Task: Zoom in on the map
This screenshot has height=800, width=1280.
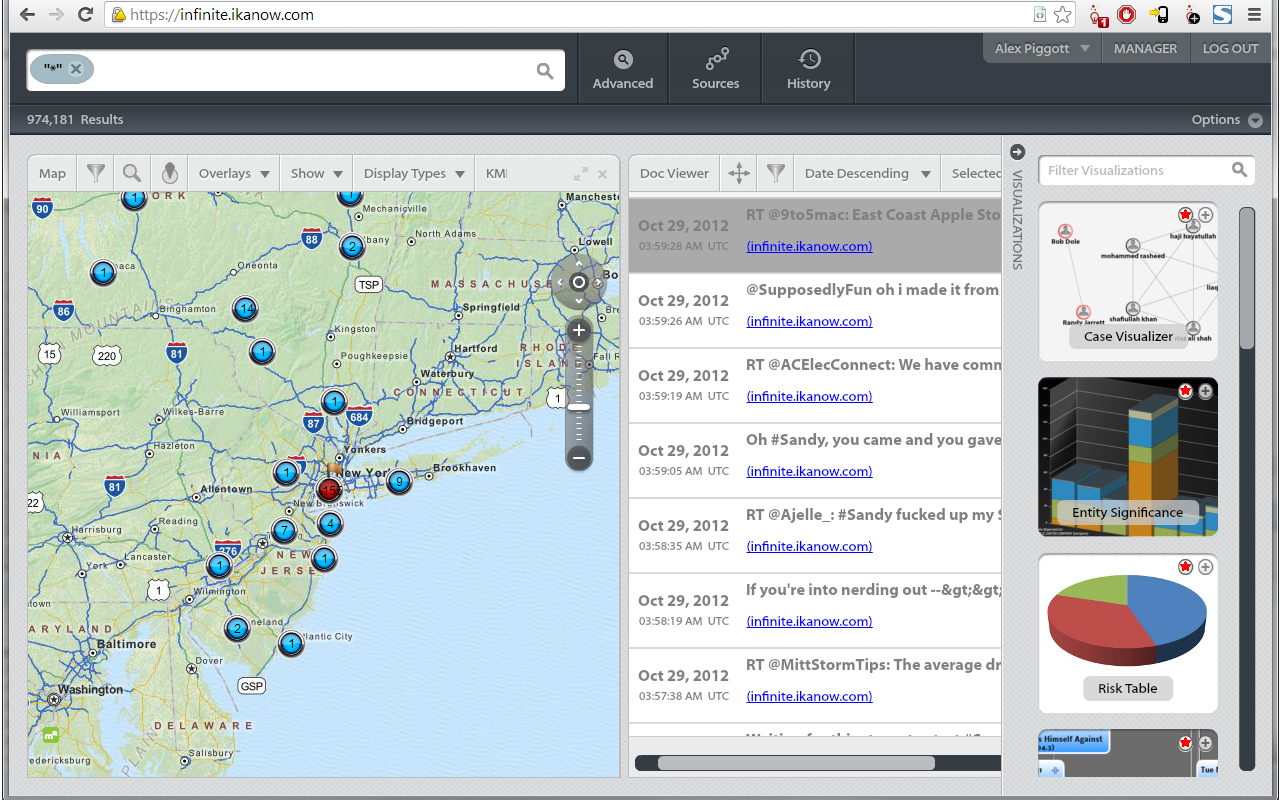Action: [x=578, y=331]
